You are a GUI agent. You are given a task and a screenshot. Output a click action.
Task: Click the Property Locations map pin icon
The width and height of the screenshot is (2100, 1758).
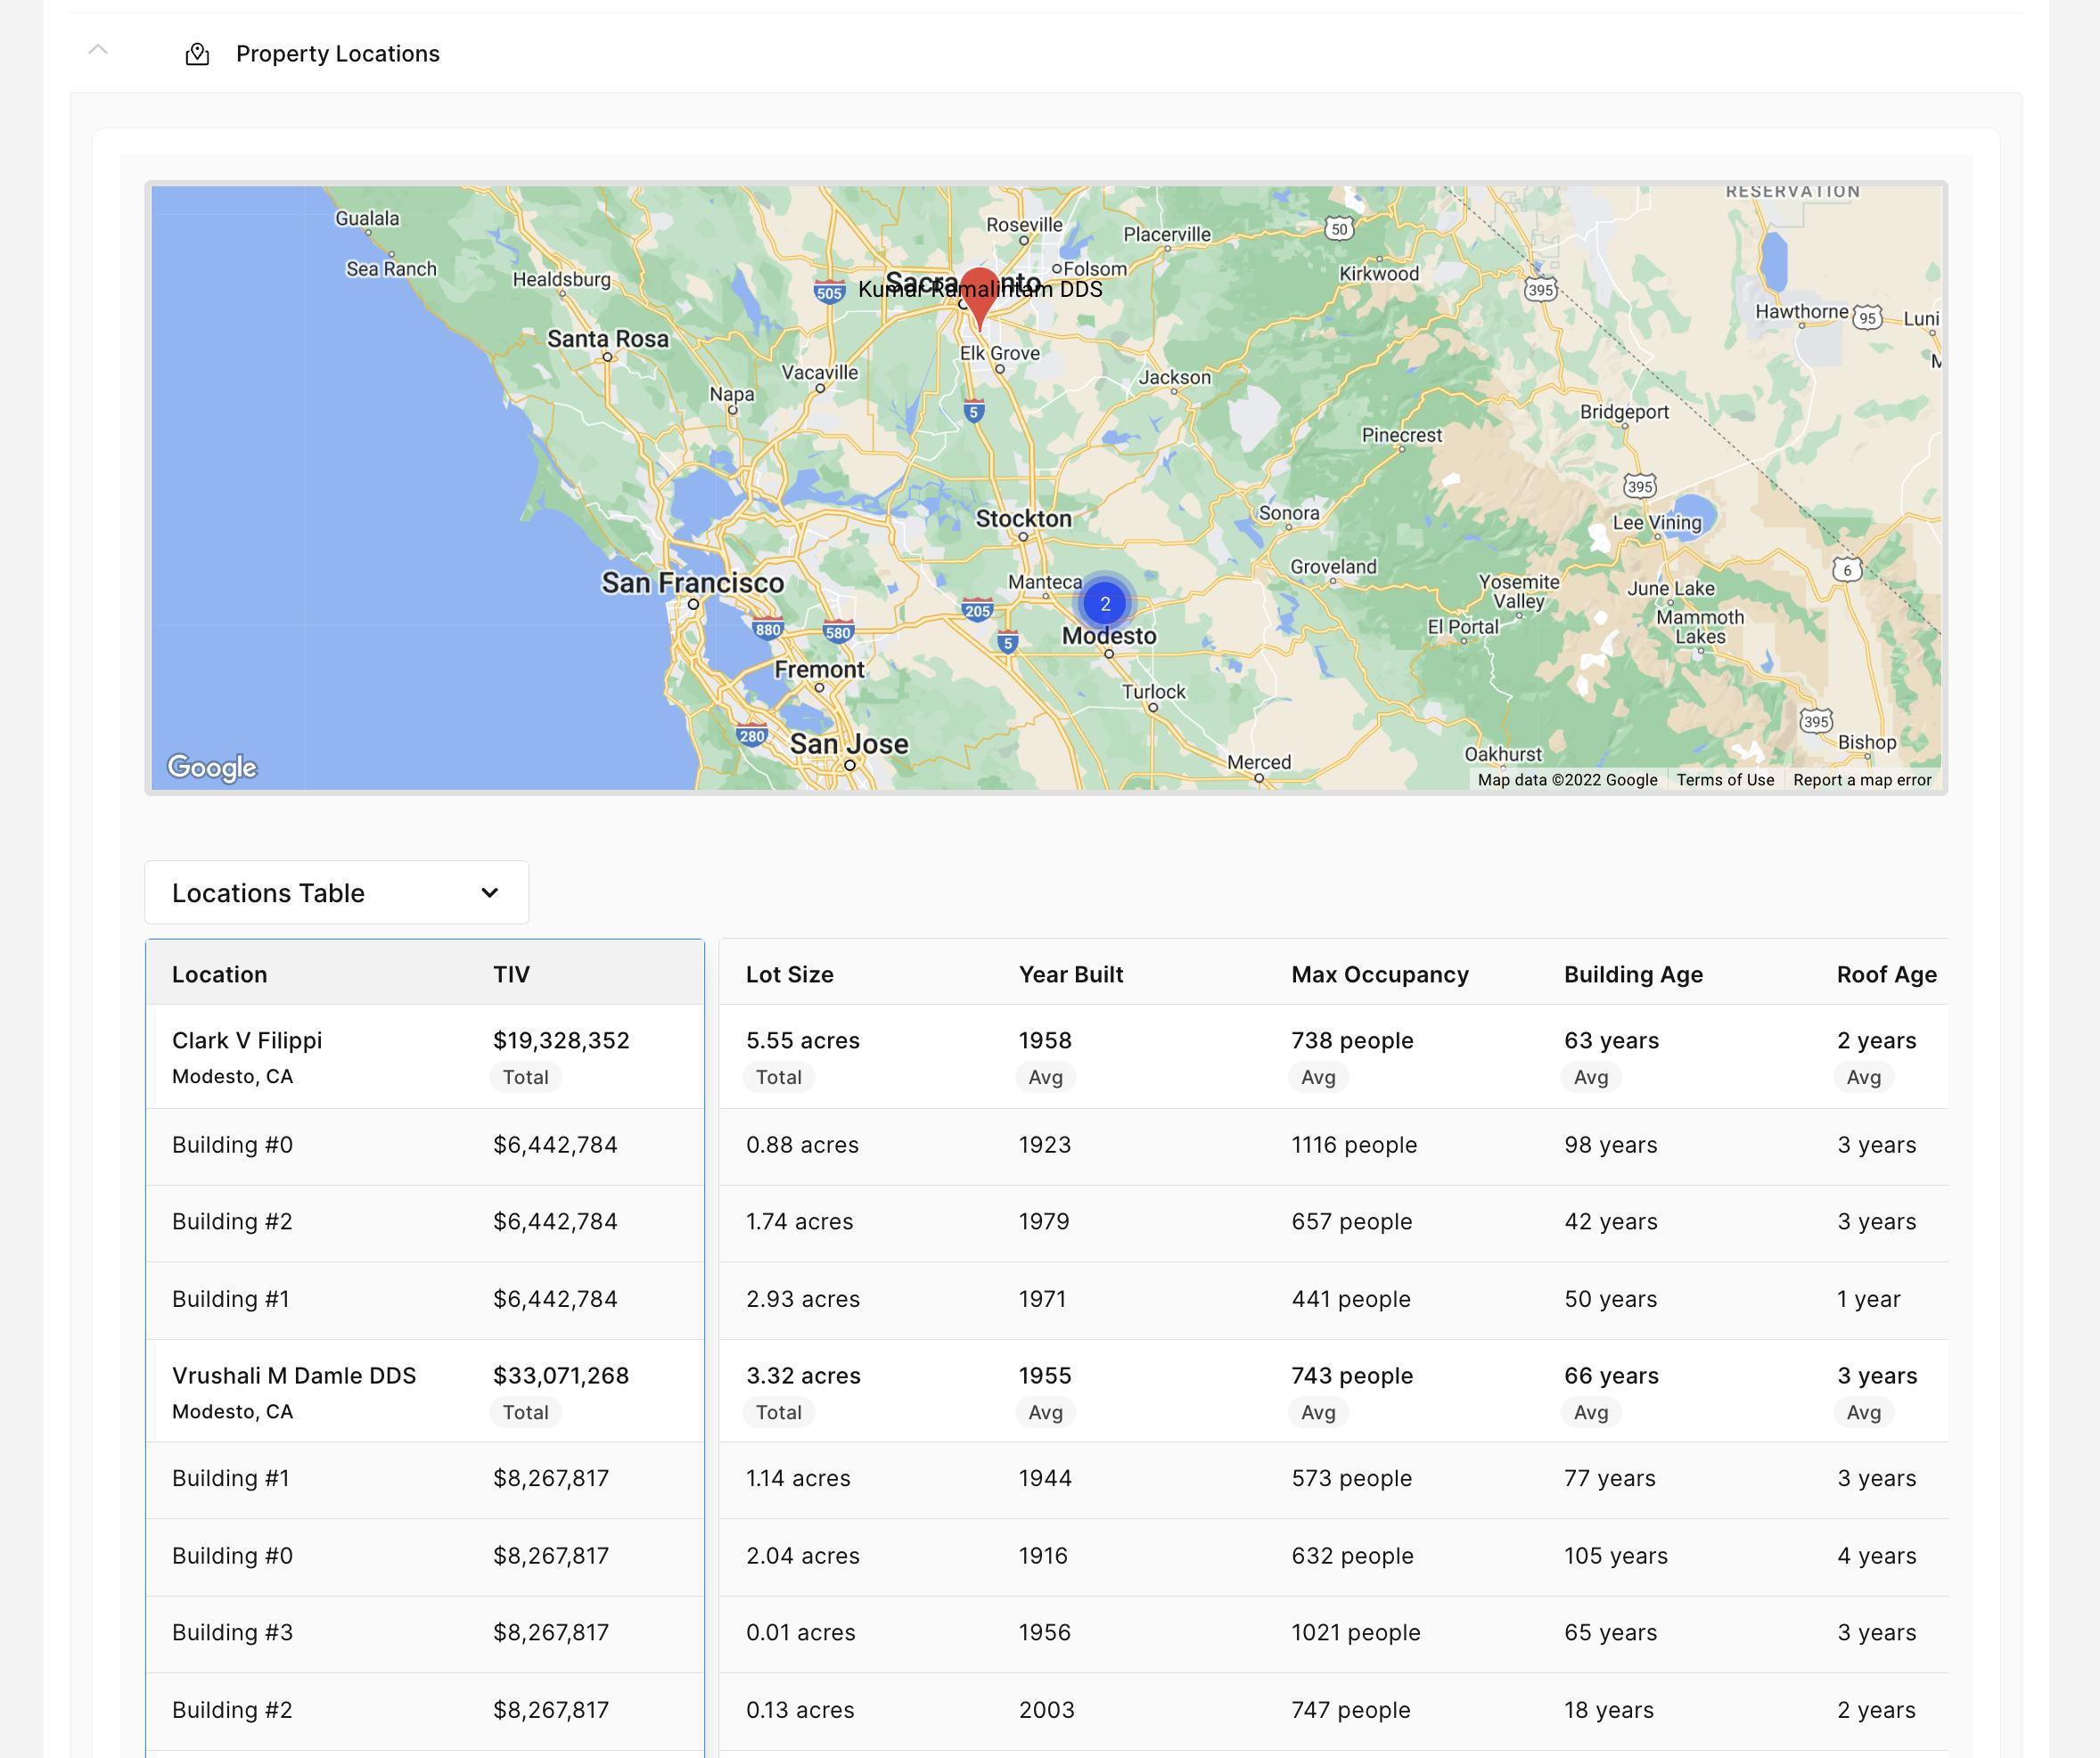point(197,54)
